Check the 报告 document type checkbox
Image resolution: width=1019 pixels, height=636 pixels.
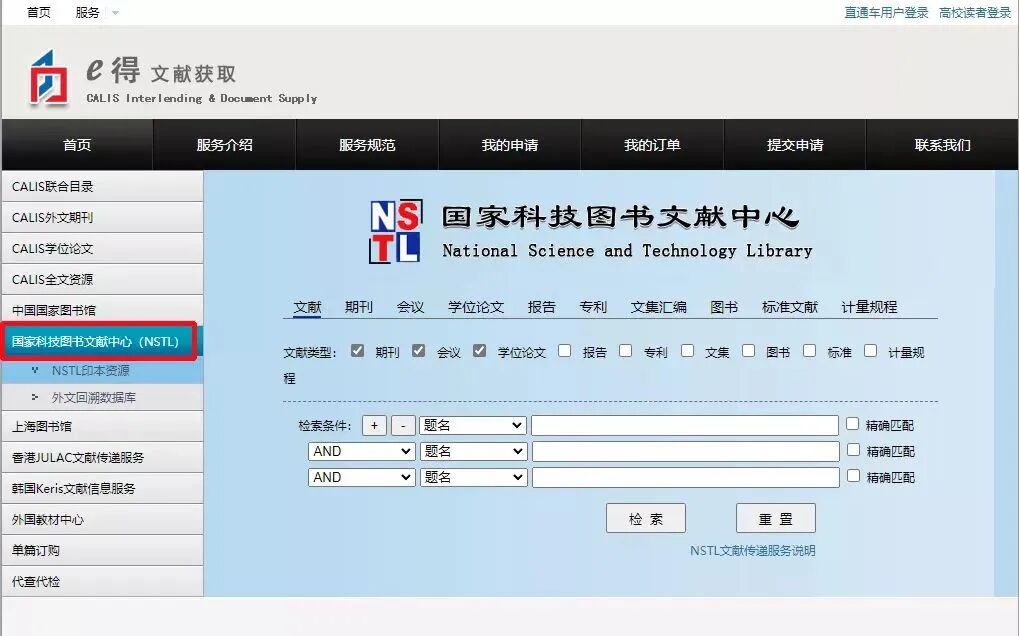click(565, 351)
